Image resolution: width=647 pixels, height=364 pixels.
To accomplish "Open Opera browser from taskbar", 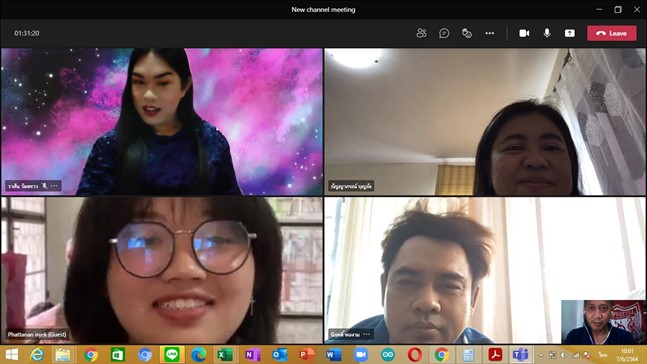I will coord(415,355).
